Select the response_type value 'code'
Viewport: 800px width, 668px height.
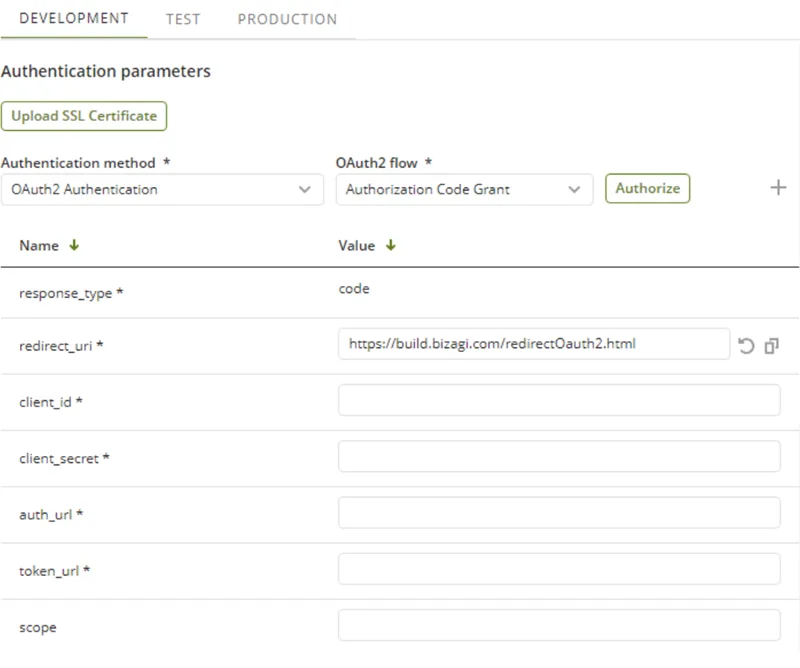pyautogui.click(x=354, y=289)
